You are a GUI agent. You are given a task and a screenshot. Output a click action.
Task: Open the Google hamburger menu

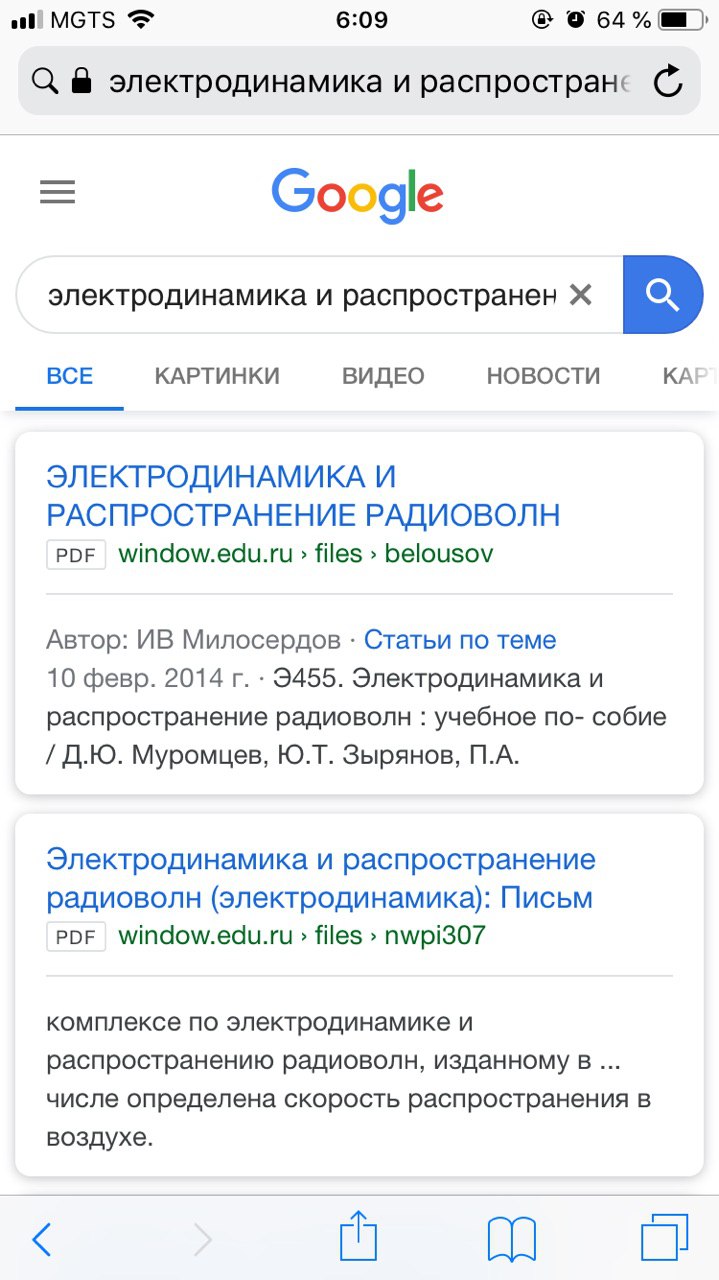click(x=57, y=192)
